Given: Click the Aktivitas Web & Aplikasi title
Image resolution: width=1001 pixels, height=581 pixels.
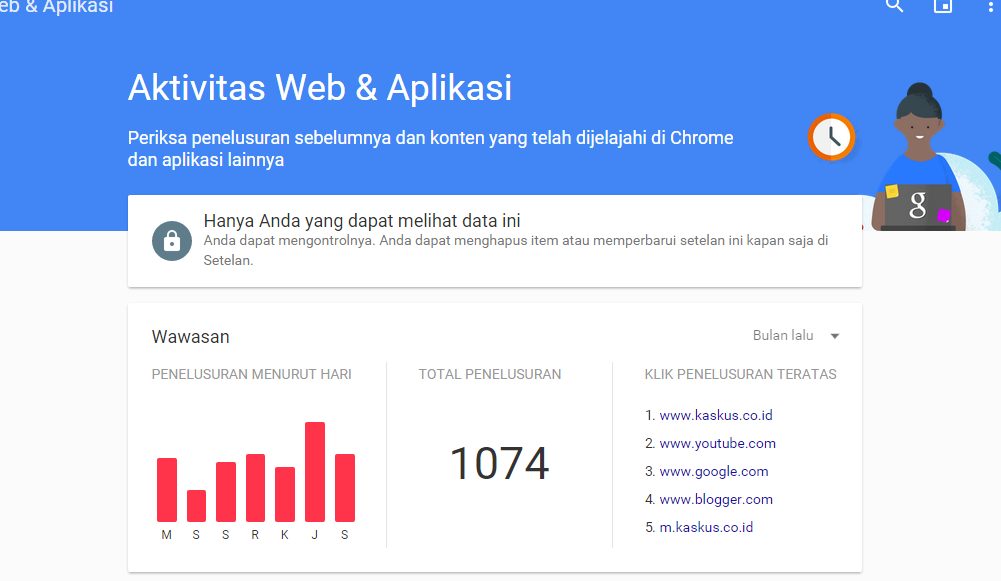Looking at the screenshot, I should click(x=320, y=87).
